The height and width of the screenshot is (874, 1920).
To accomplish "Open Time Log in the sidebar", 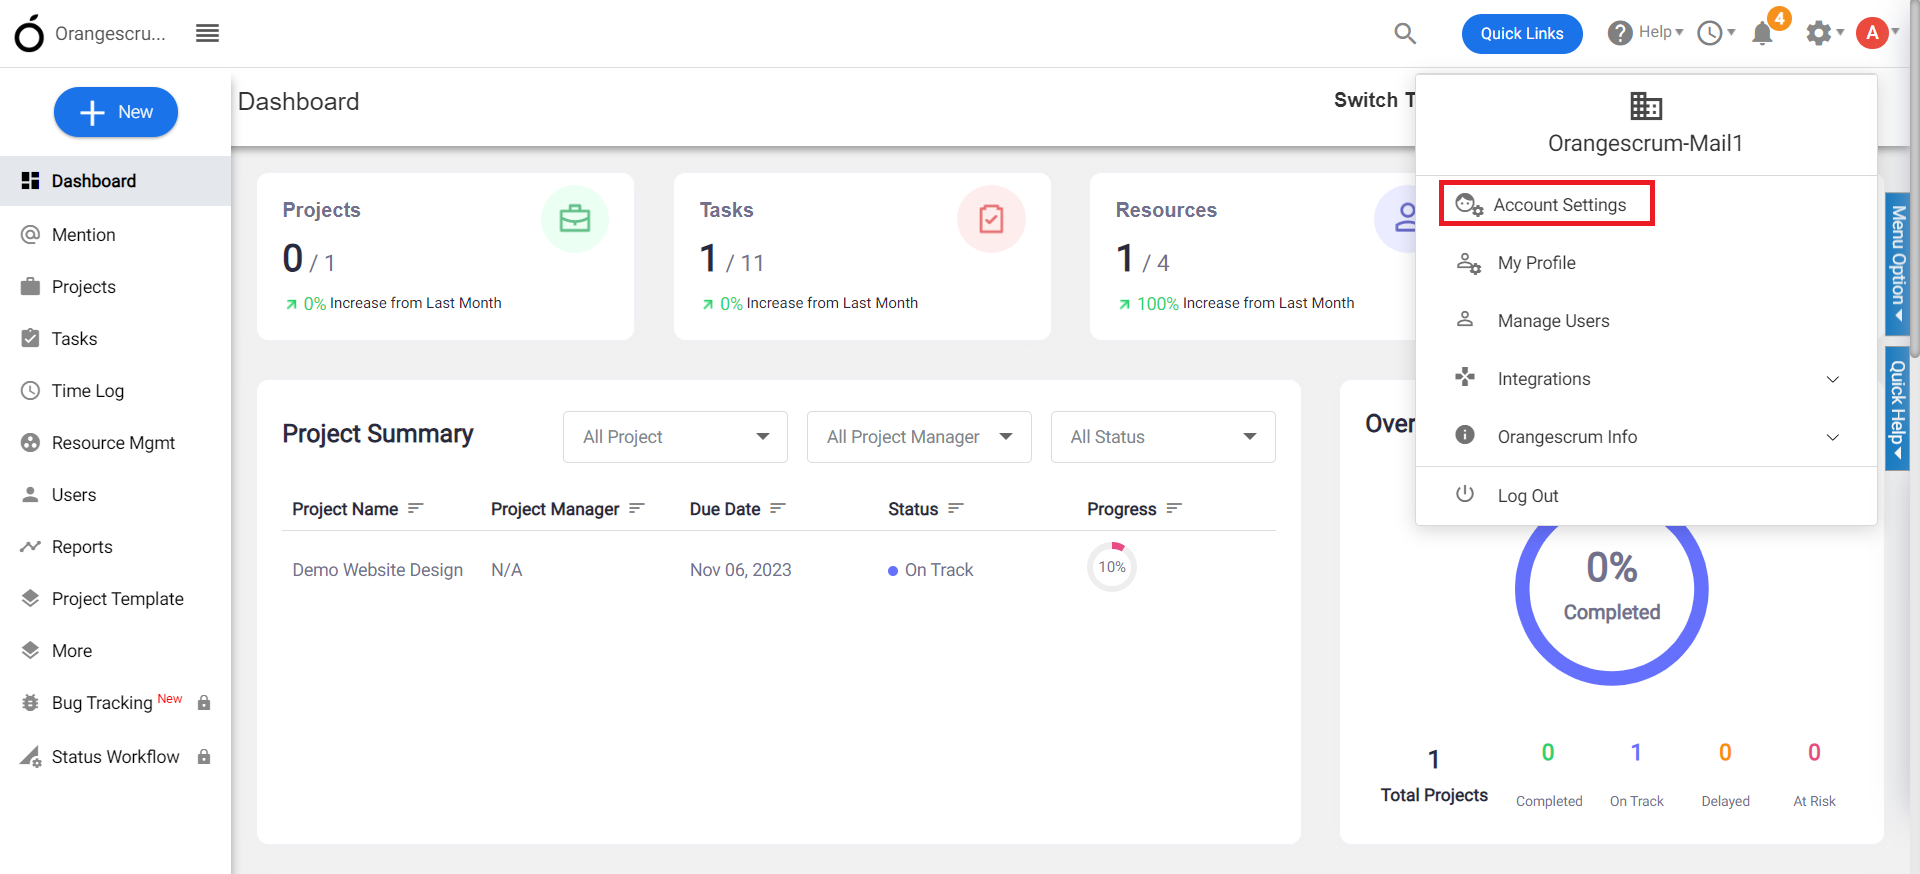I will click(x=115, y=391).
